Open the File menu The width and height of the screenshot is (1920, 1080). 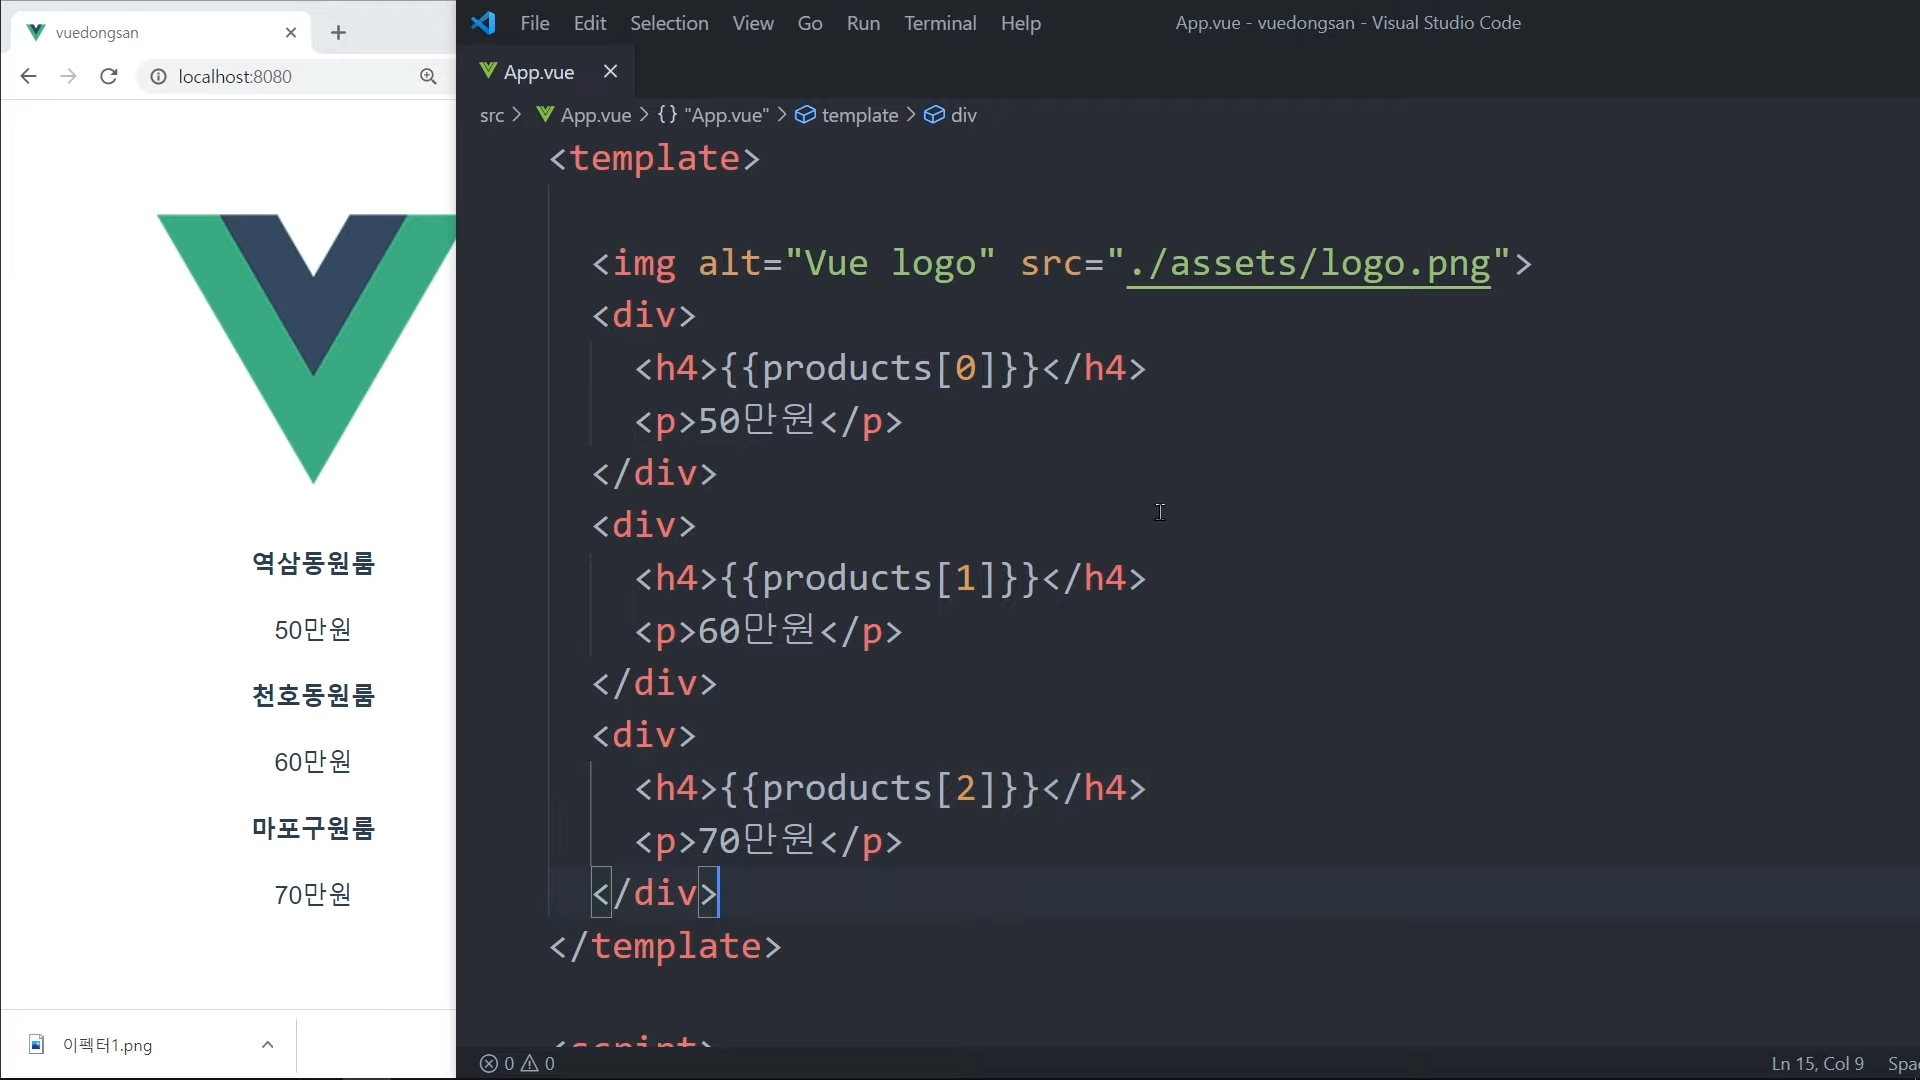534,23
